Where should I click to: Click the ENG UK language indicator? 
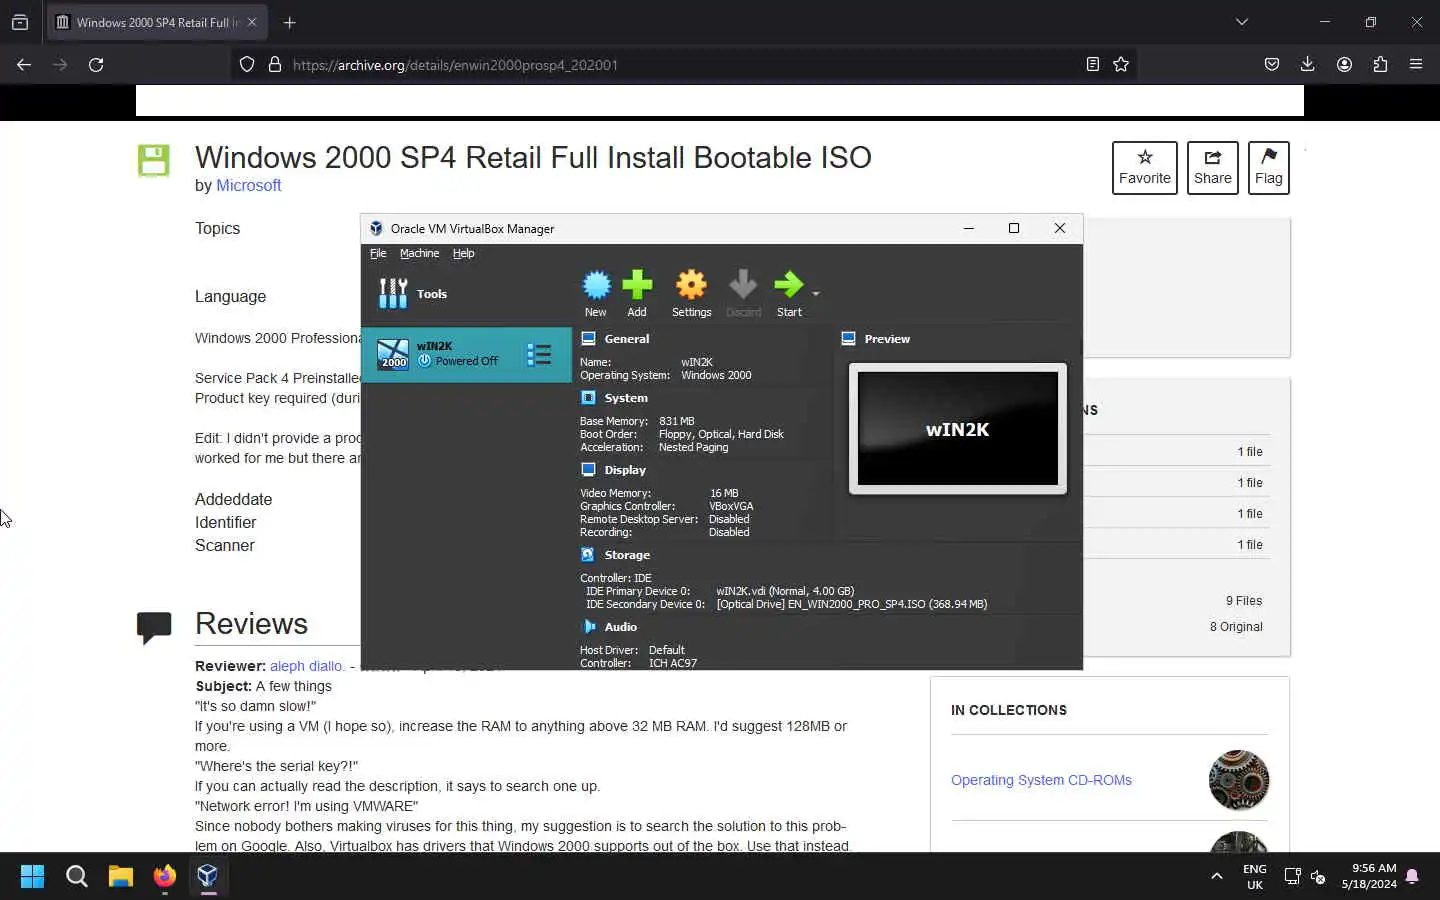(x=1255, y=877)
